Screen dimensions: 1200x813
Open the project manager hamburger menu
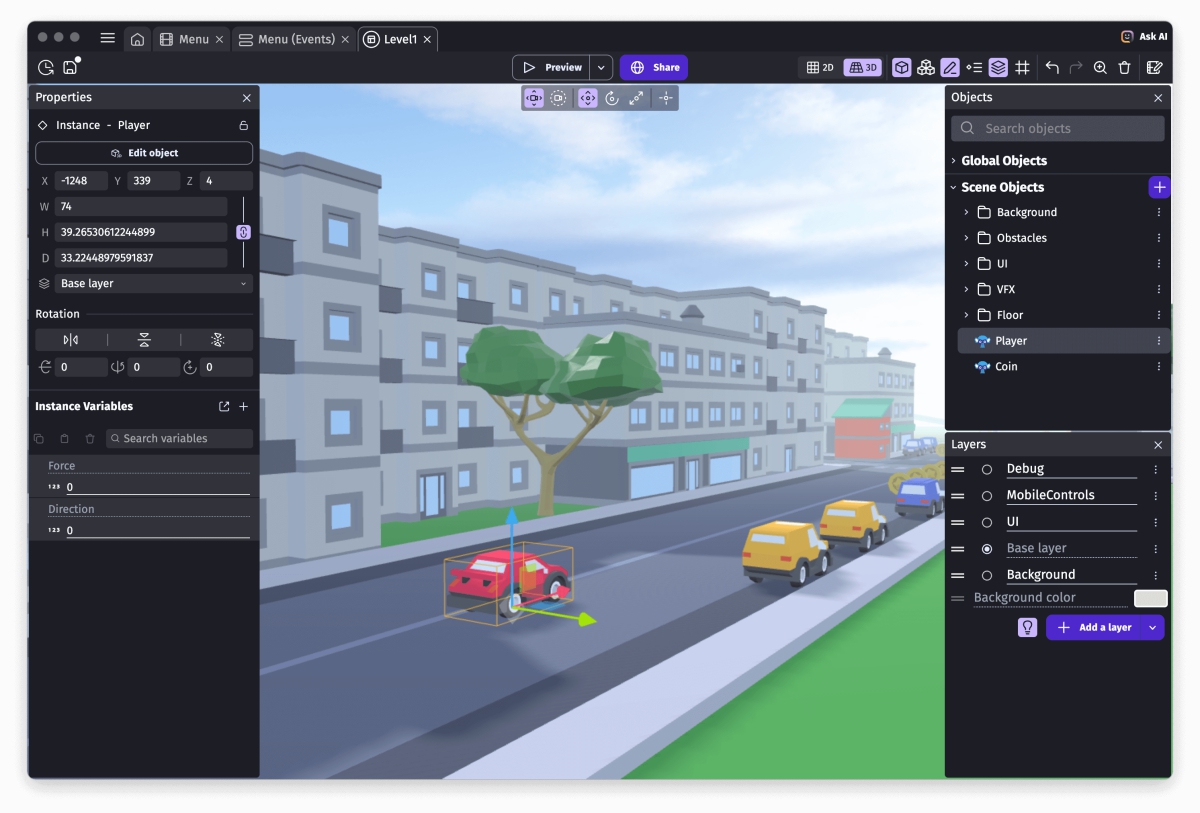(x=107, y=39)
